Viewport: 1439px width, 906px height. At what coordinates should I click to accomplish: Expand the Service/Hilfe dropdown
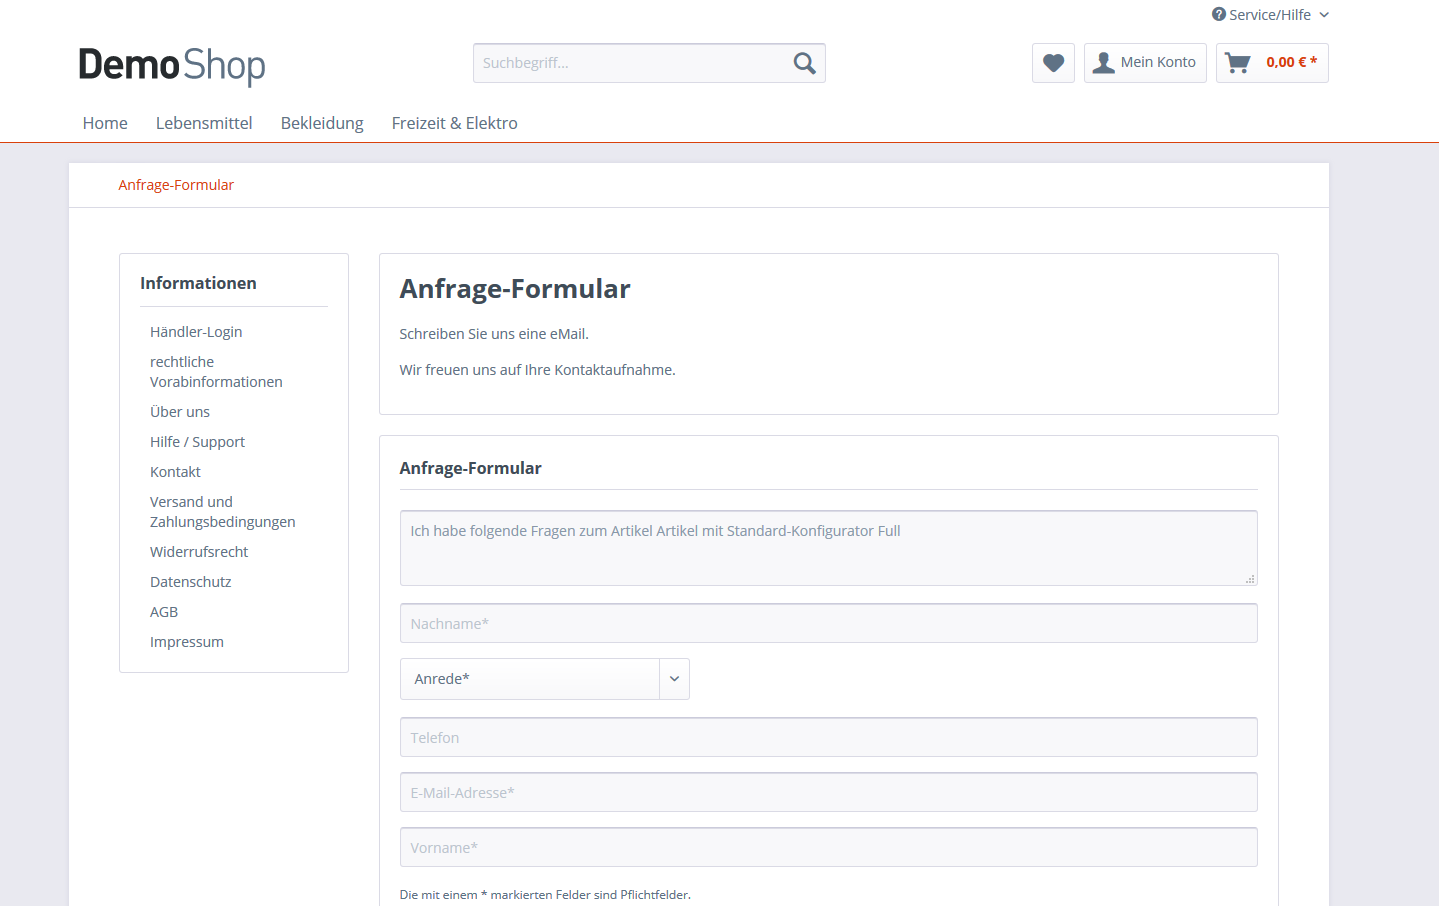pyautogui.click(x=1270, y=15)
